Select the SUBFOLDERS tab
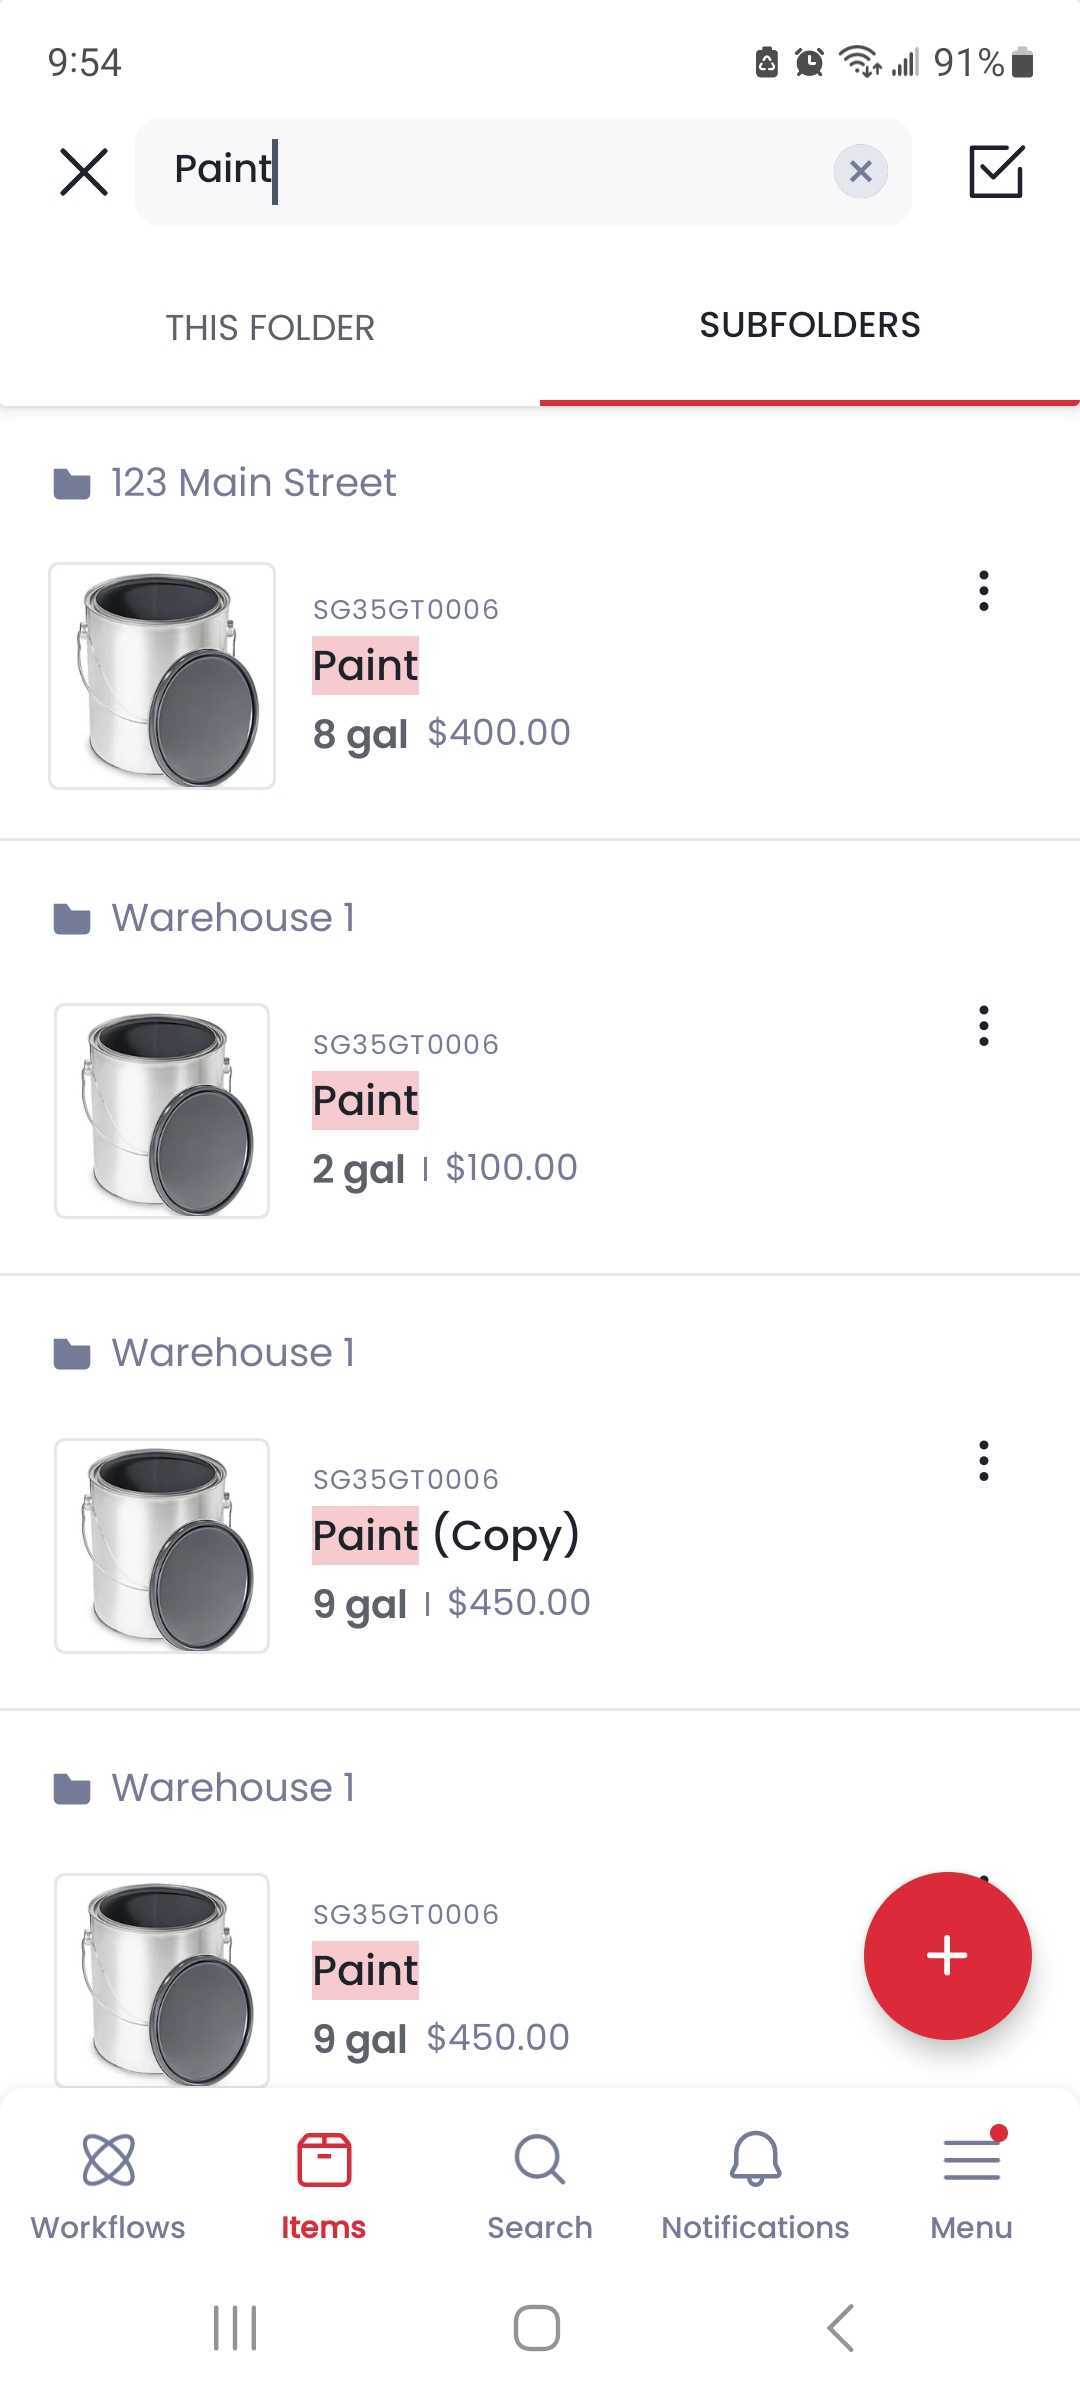 (x=809, y=326)
